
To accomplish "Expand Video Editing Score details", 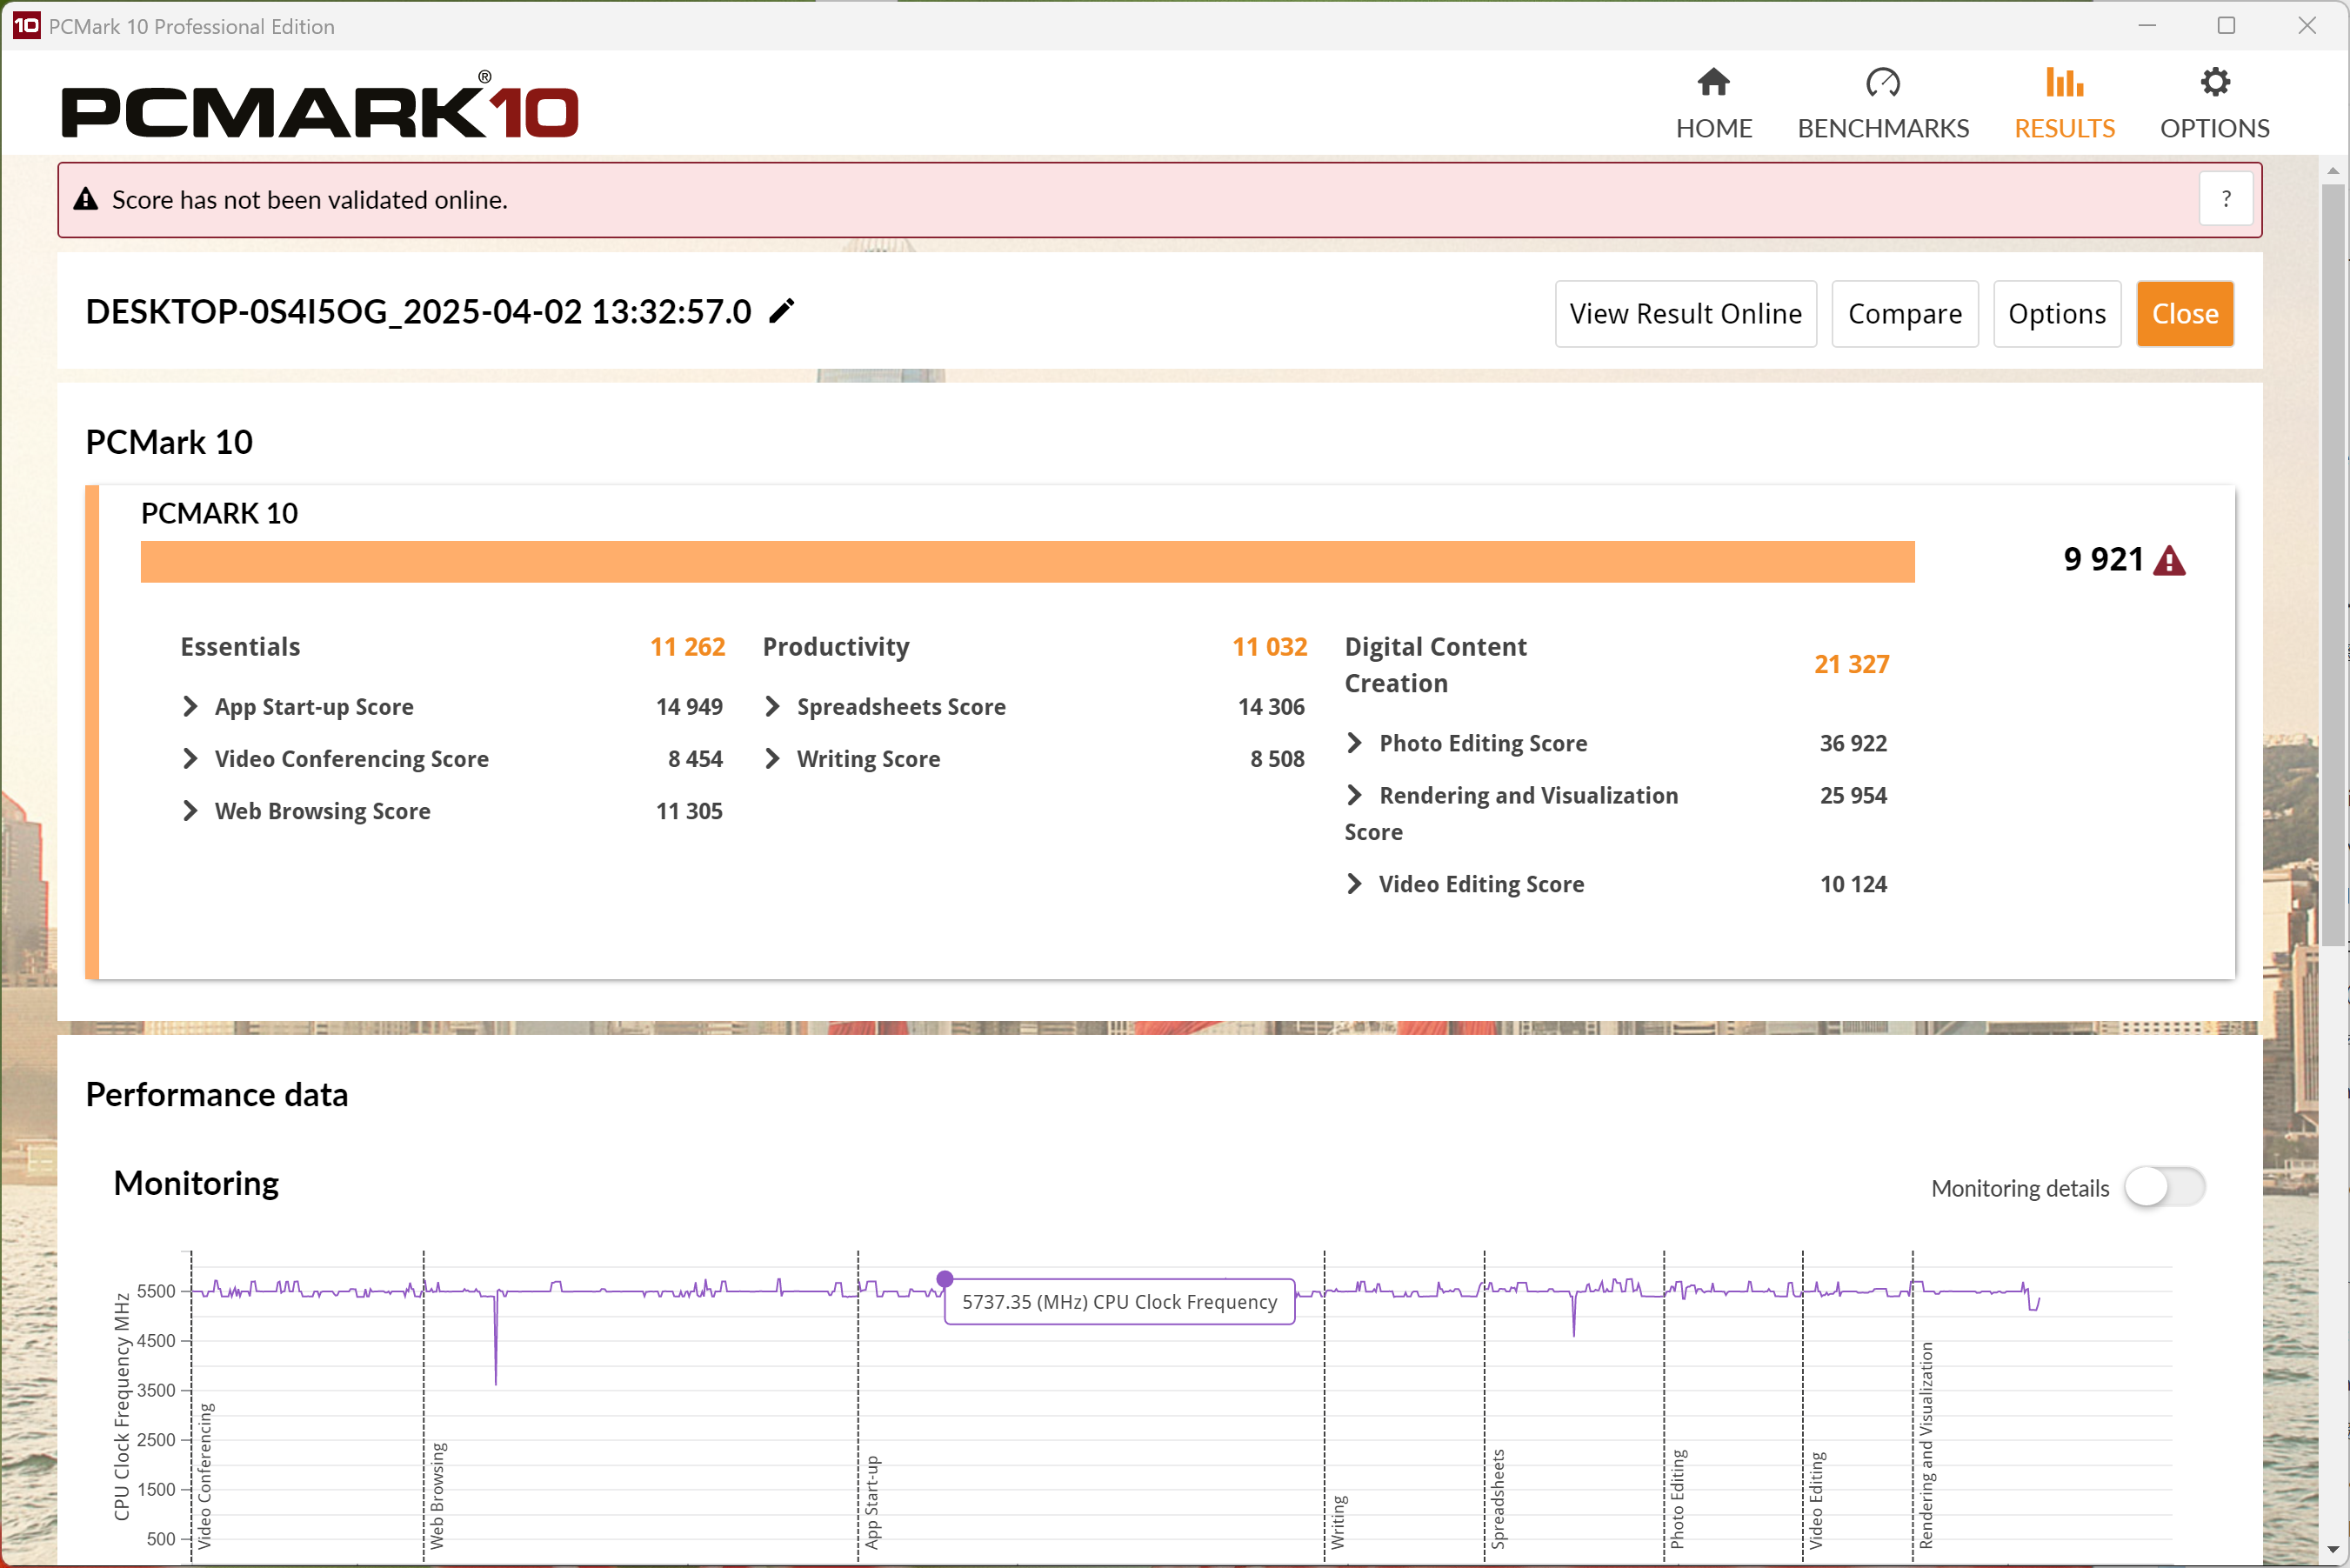I will [1354, 883].
